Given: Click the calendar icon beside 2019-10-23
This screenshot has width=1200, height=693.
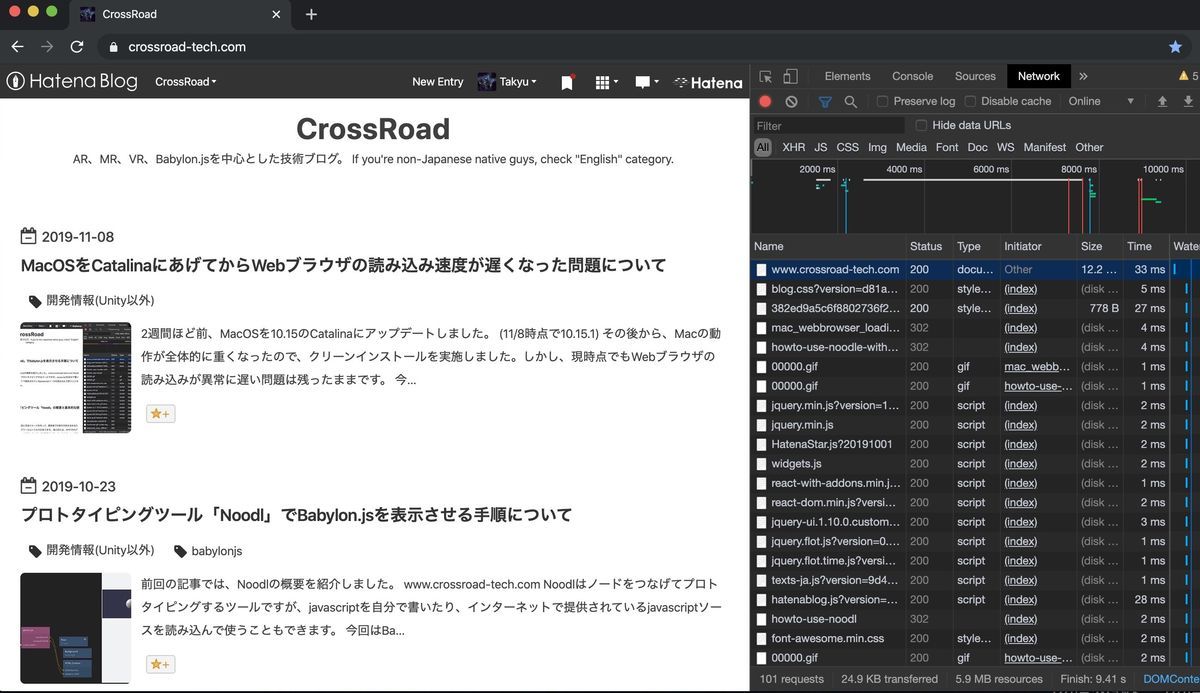Looking at the screenshot, I should click(x=28, y=486).
